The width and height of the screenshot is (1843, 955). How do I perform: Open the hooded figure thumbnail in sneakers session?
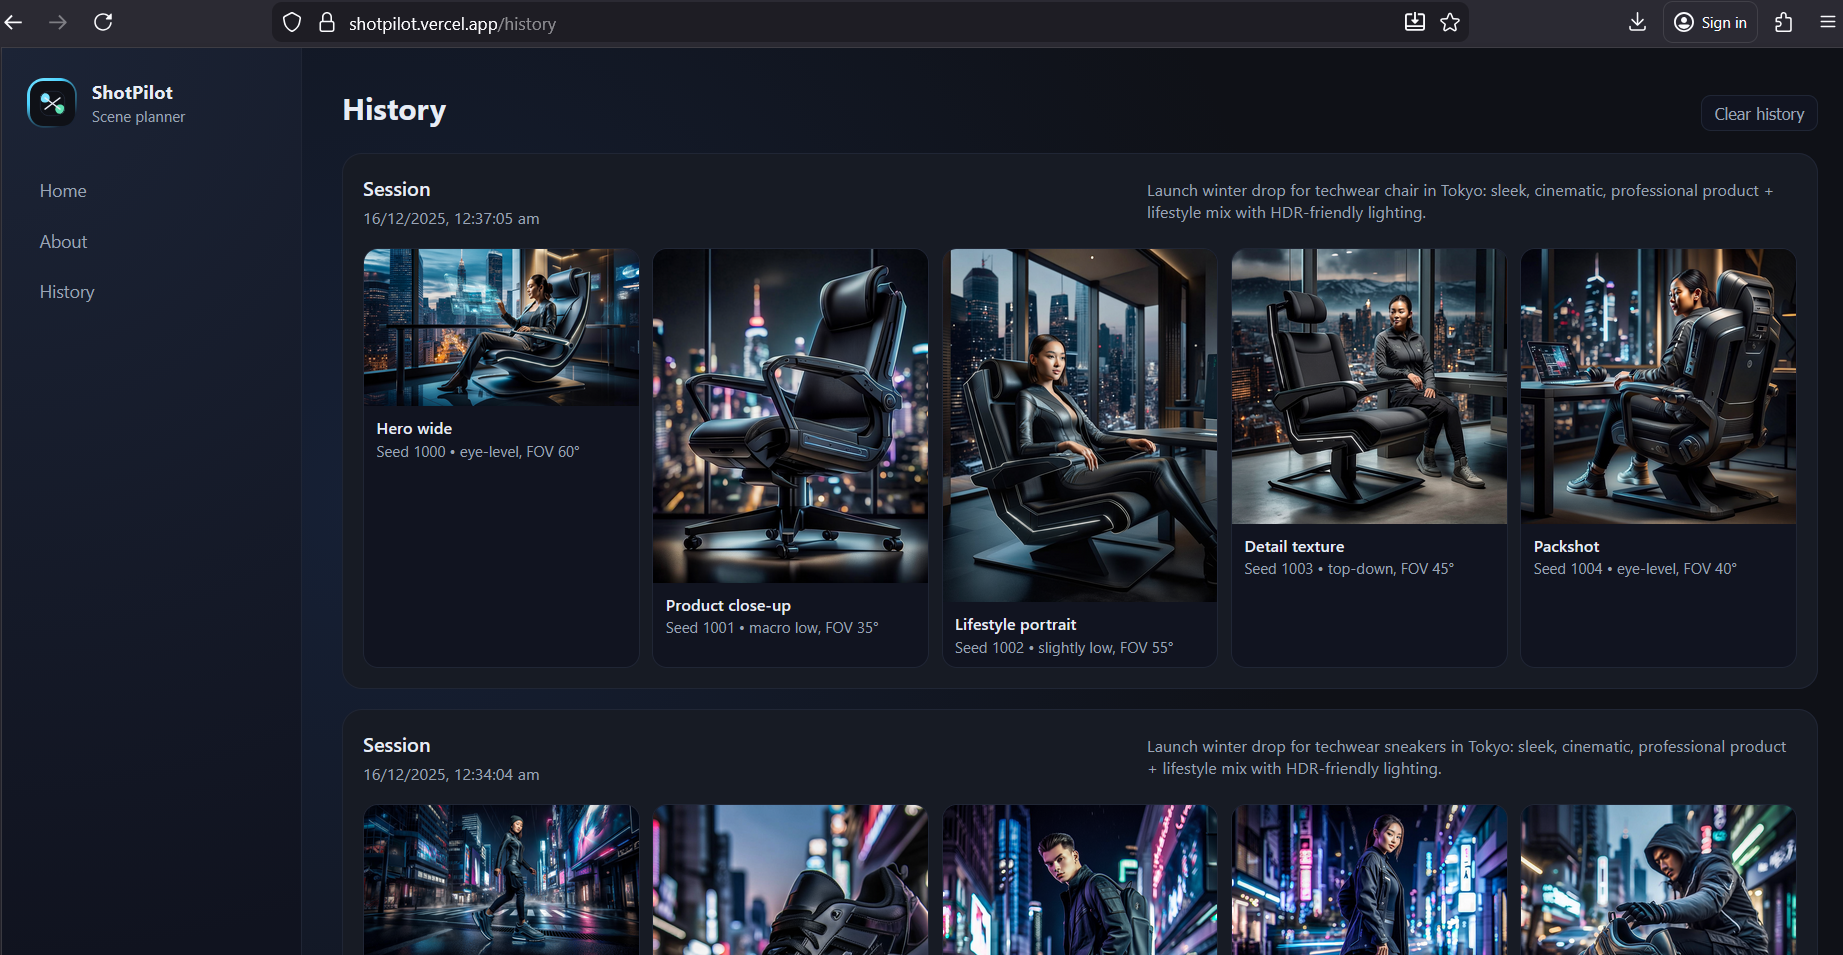(1658, 880)
